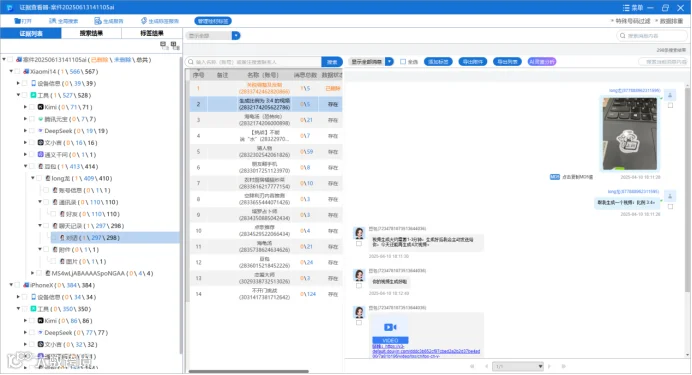Image resolution: width=692 pixels, height=375 pixels.
Task: Collapse the 聊天记录 tree node
Action: point(40,225)
